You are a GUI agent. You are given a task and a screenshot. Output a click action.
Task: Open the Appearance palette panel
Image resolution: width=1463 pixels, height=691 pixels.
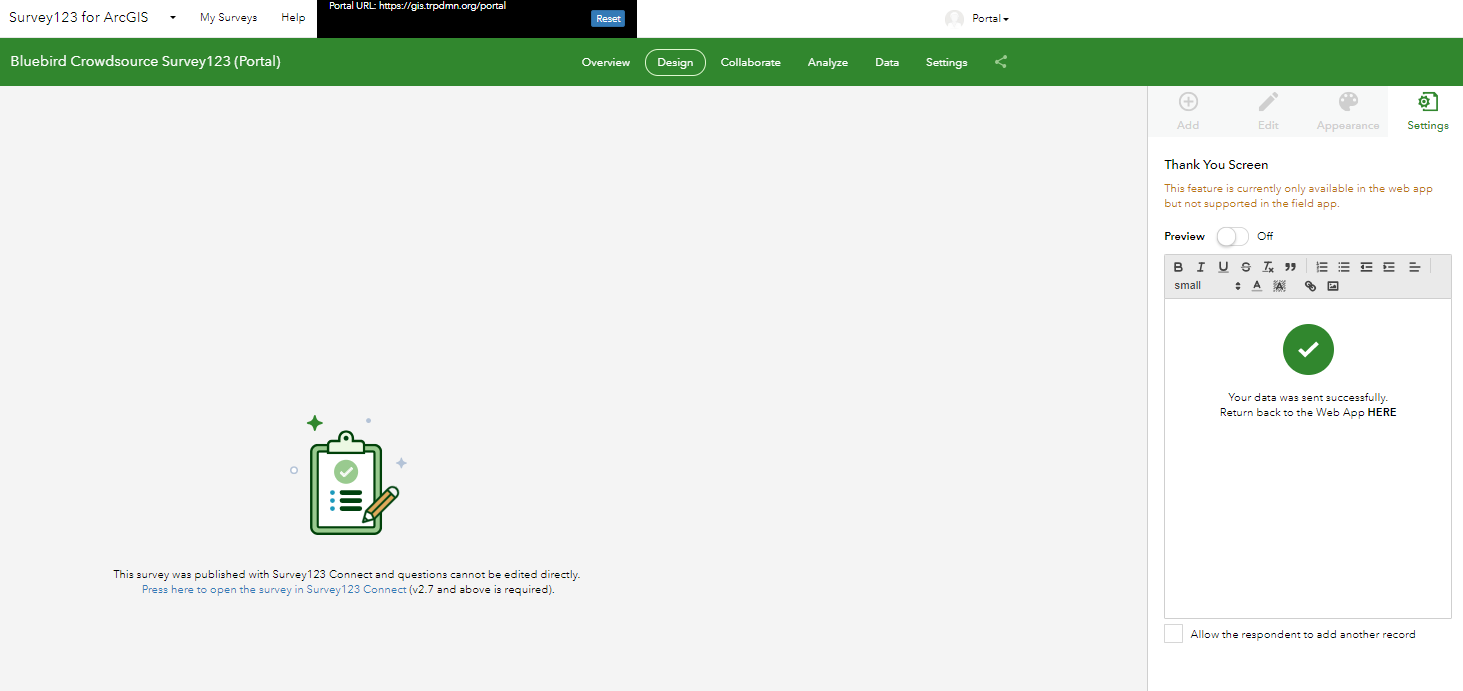click(1348, 111)
